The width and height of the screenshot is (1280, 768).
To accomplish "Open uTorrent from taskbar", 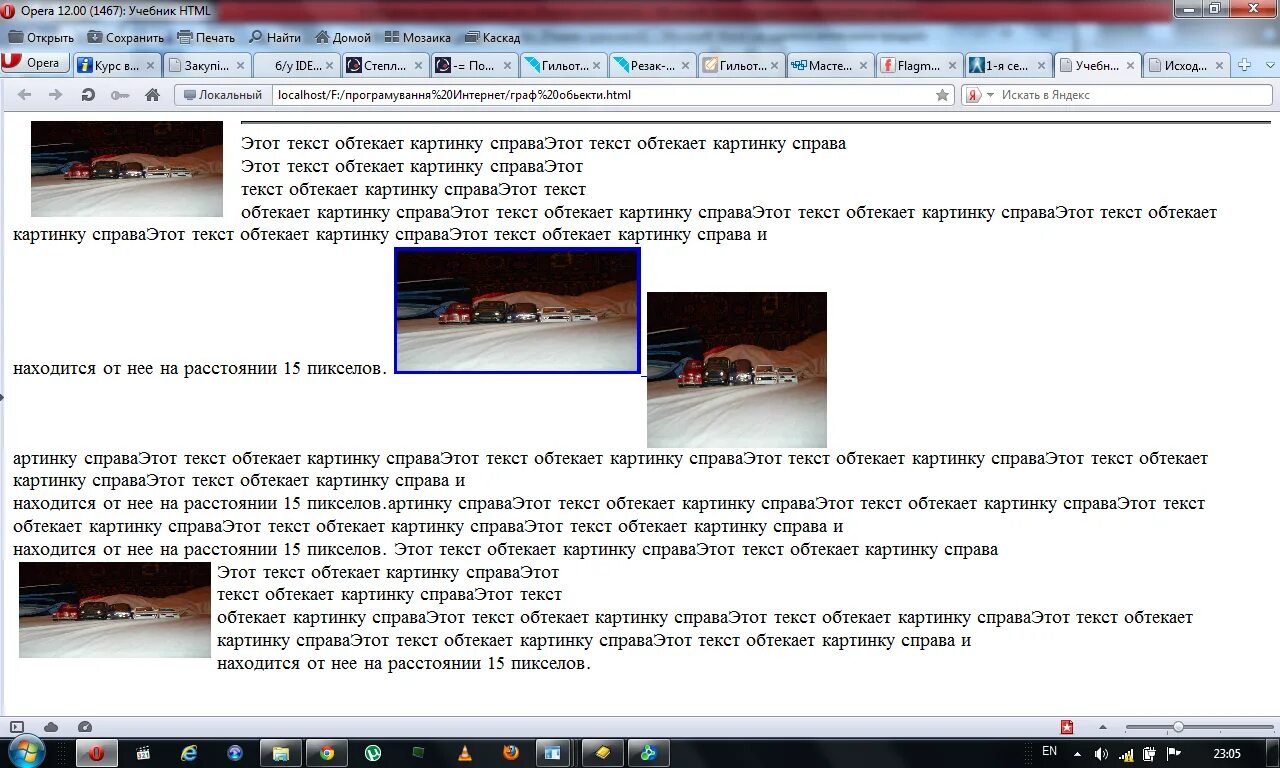I will pos(373,753).
